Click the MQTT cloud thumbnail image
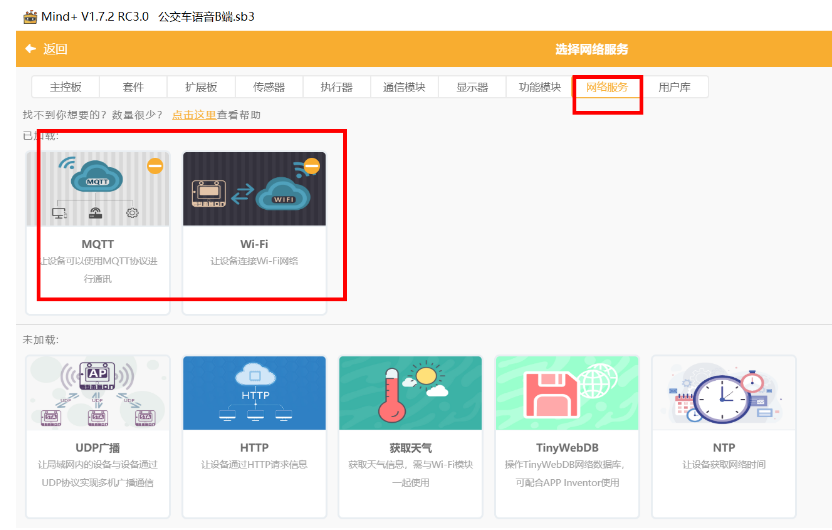The image size is (832, 530). click(x=98, y=189)
